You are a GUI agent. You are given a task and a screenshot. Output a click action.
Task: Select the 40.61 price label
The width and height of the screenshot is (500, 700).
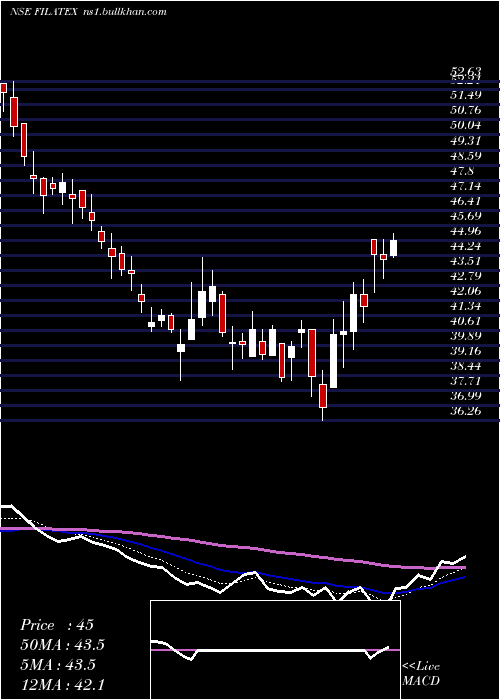tap(465, 321)
